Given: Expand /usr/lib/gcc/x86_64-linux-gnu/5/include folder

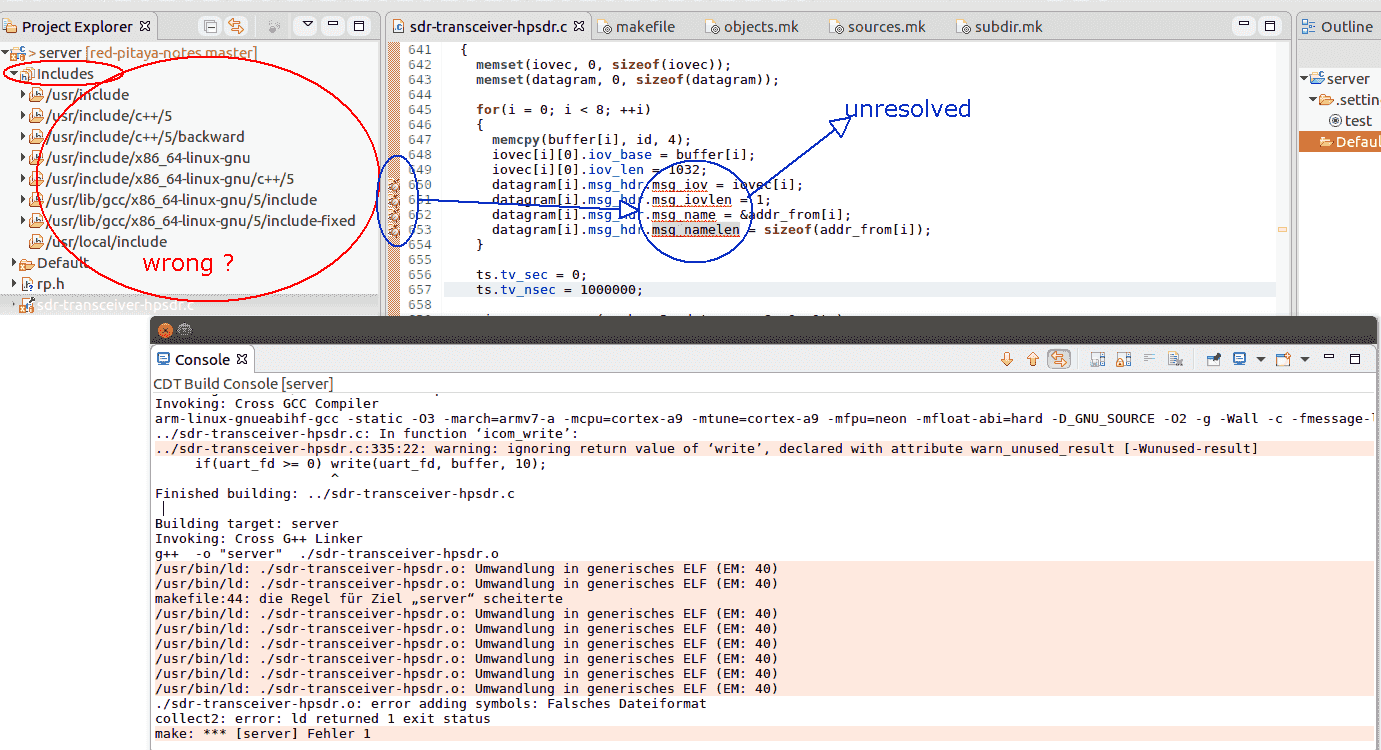Looking at the screenshot, I should click(x=23, y=200).
